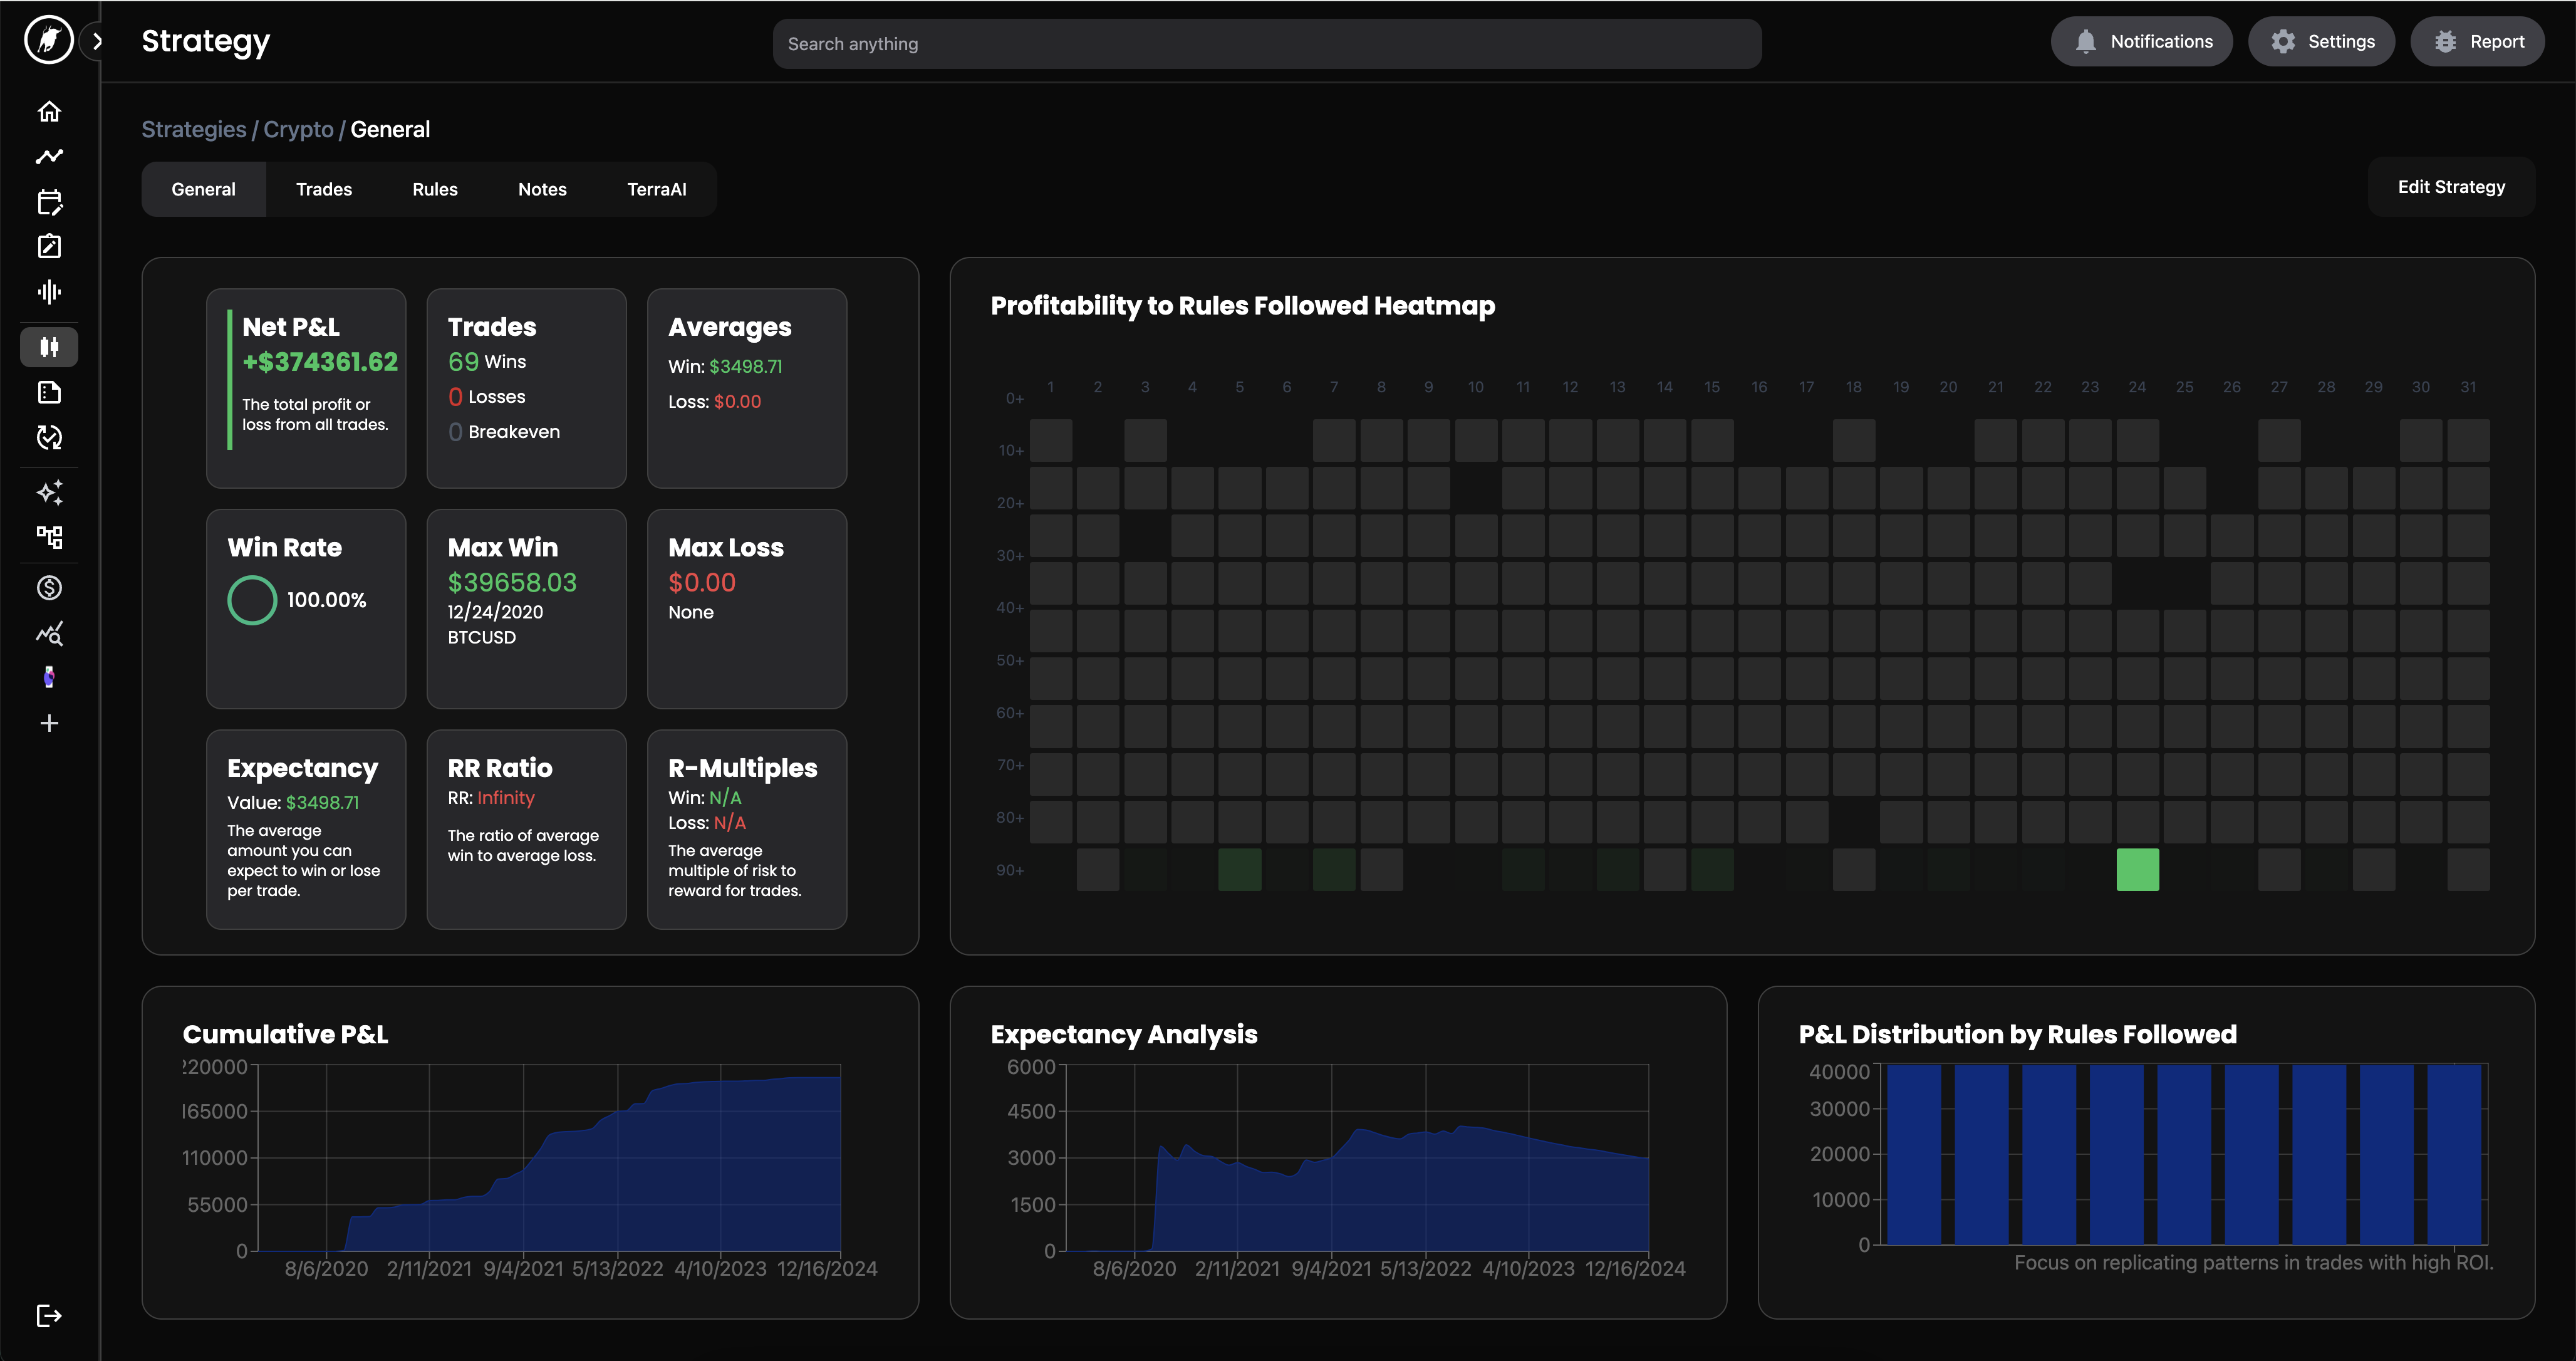Open the Strategies breadcrumb dropdown
The image size is (2576, 1361).
point(194,129)
